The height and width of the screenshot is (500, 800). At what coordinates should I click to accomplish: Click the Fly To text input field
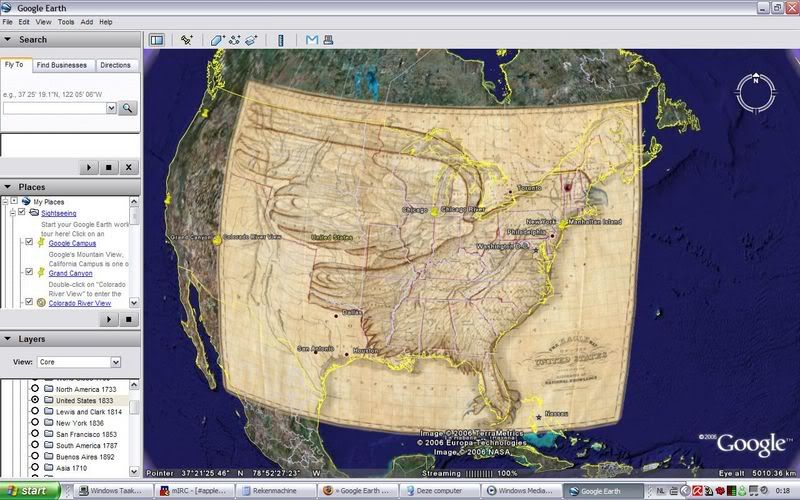55,108
